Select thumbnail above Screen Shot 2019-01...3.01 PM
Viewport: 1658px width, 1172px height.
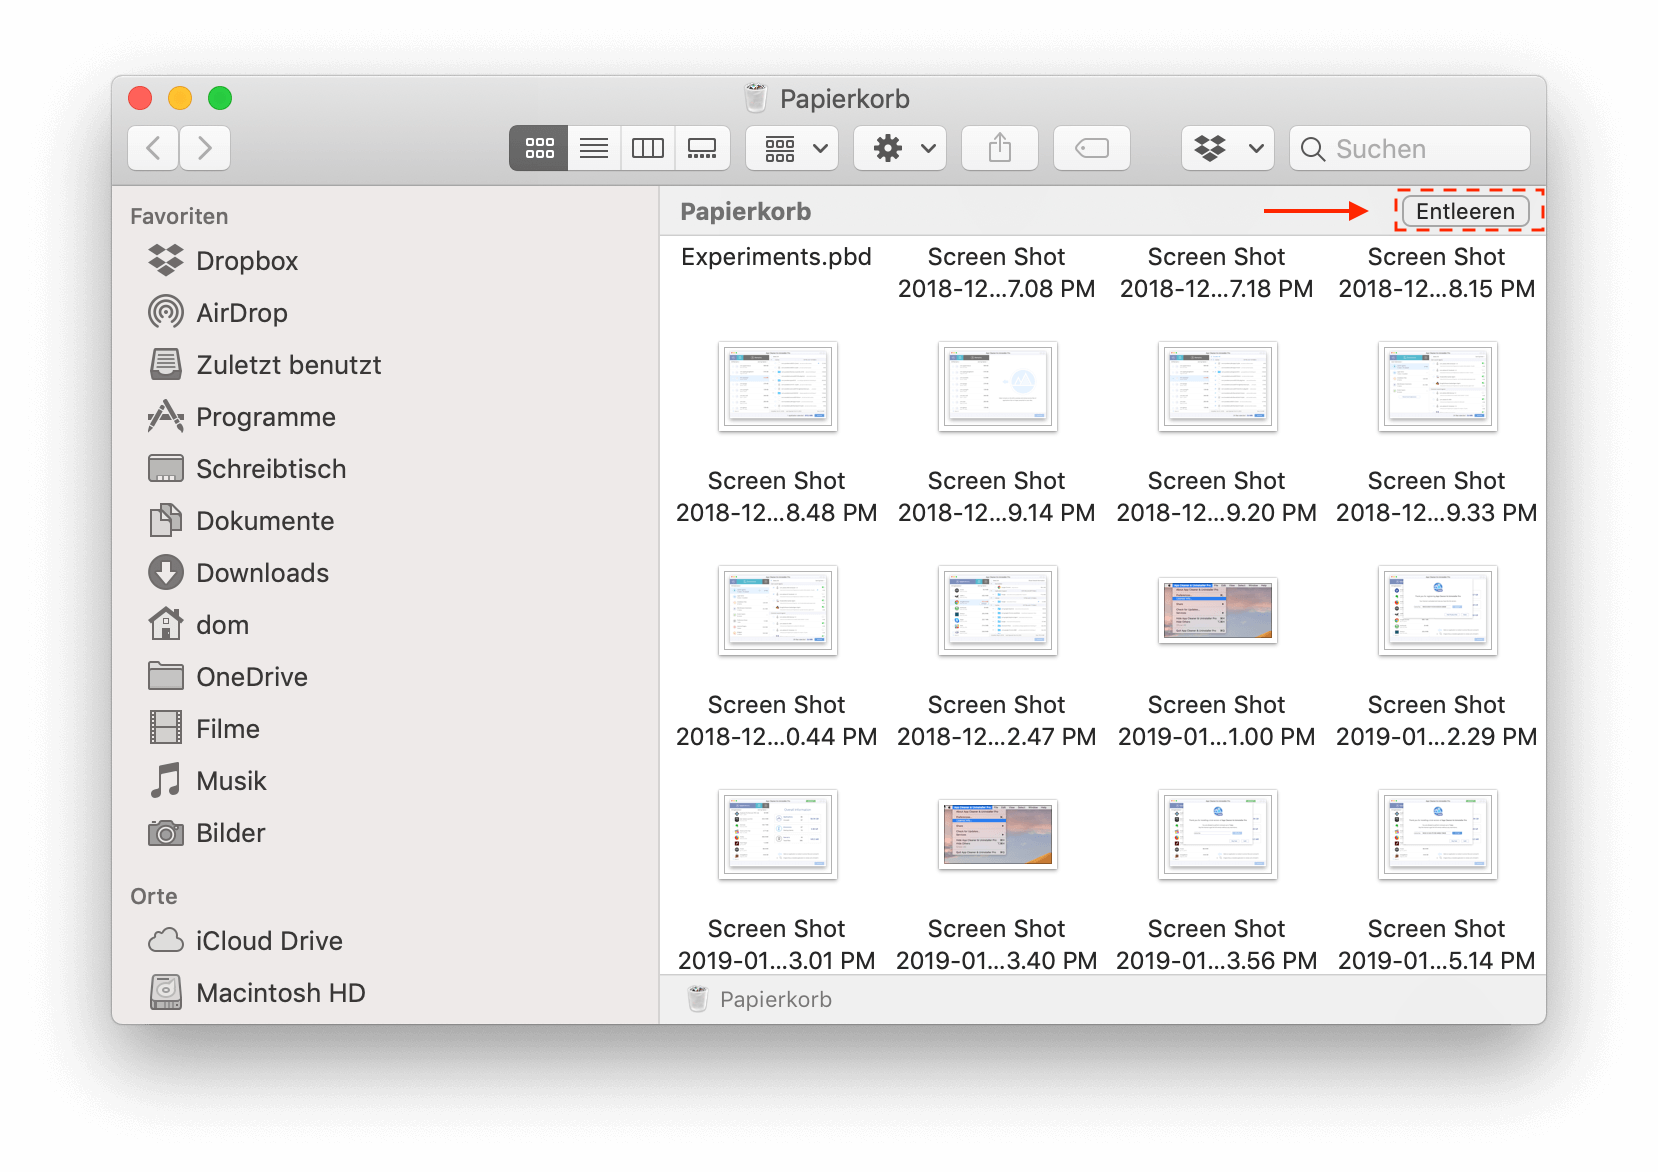point(778,835)
